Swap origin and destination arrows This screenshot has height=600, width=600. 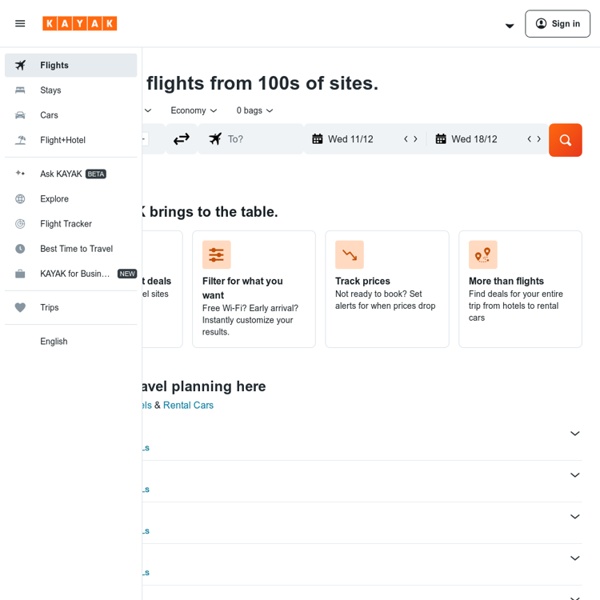click(181, 139)
